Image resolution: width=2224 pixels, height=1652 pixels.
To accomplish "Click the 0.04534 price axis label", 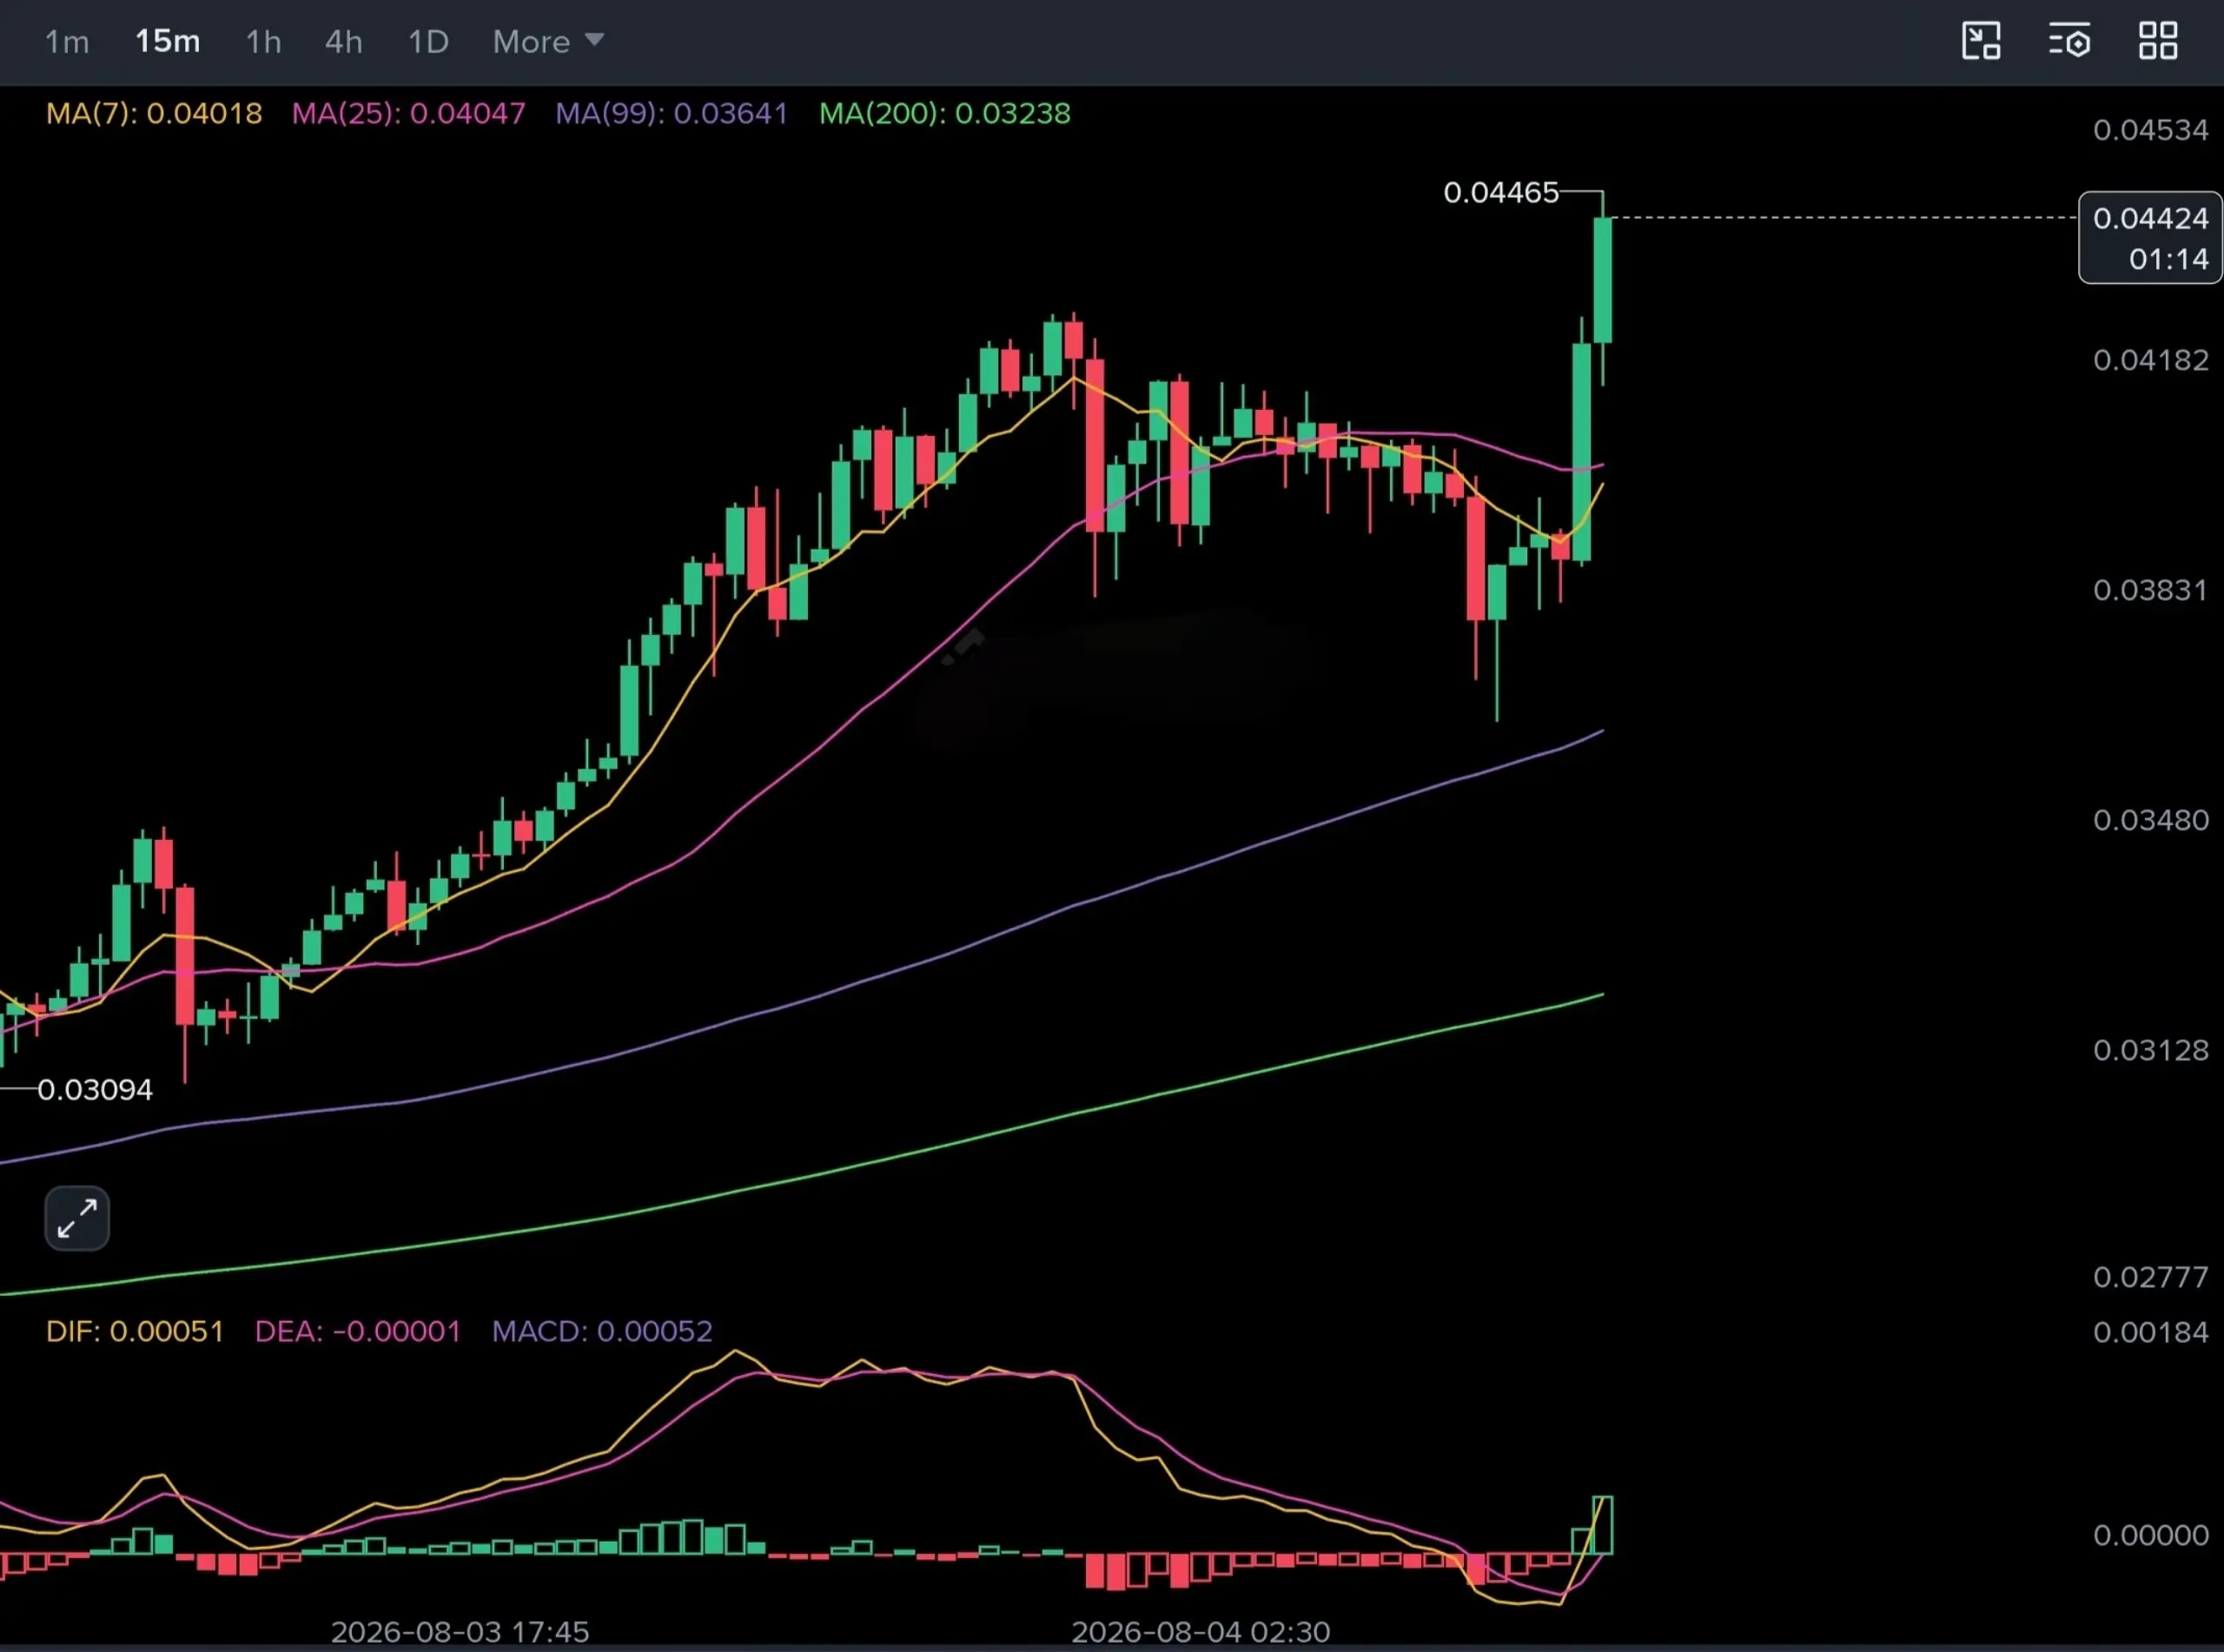I will click(x=2151, y=130).
